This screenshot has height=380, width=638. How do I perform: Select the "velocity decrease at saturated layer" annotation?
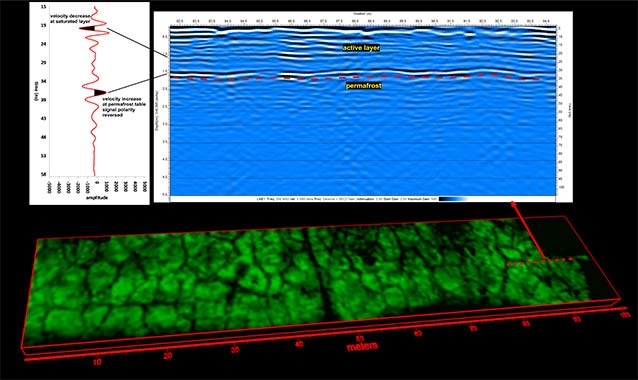coord(69,19)
